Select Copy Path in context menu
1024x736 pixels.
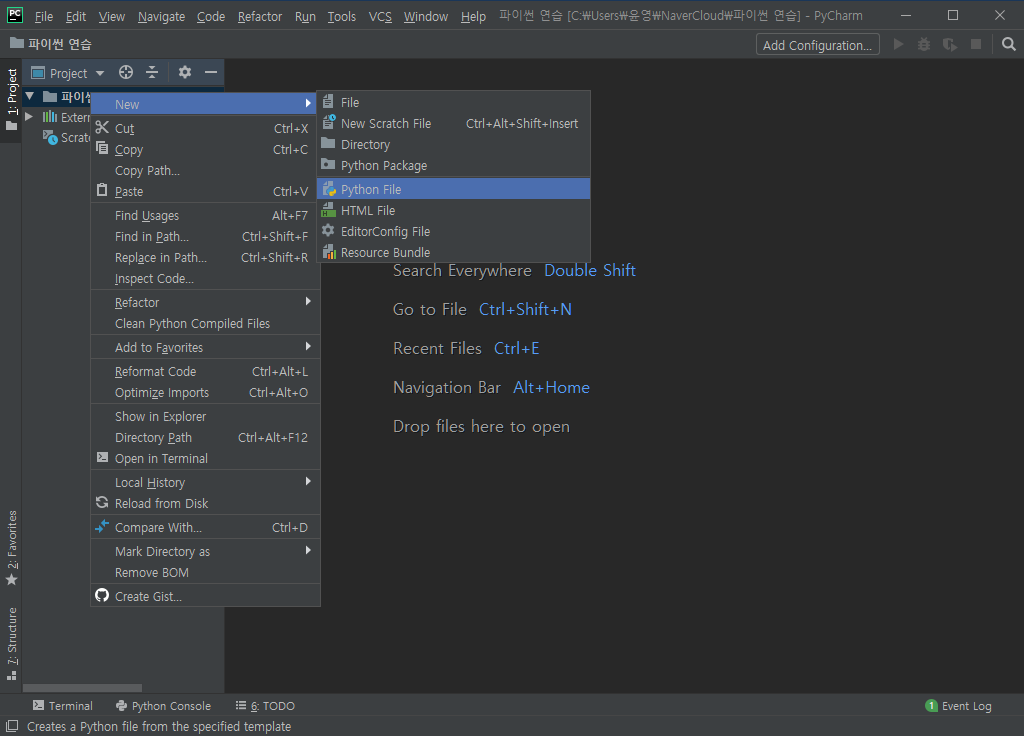pyautogui.click(x=205, y=170)
